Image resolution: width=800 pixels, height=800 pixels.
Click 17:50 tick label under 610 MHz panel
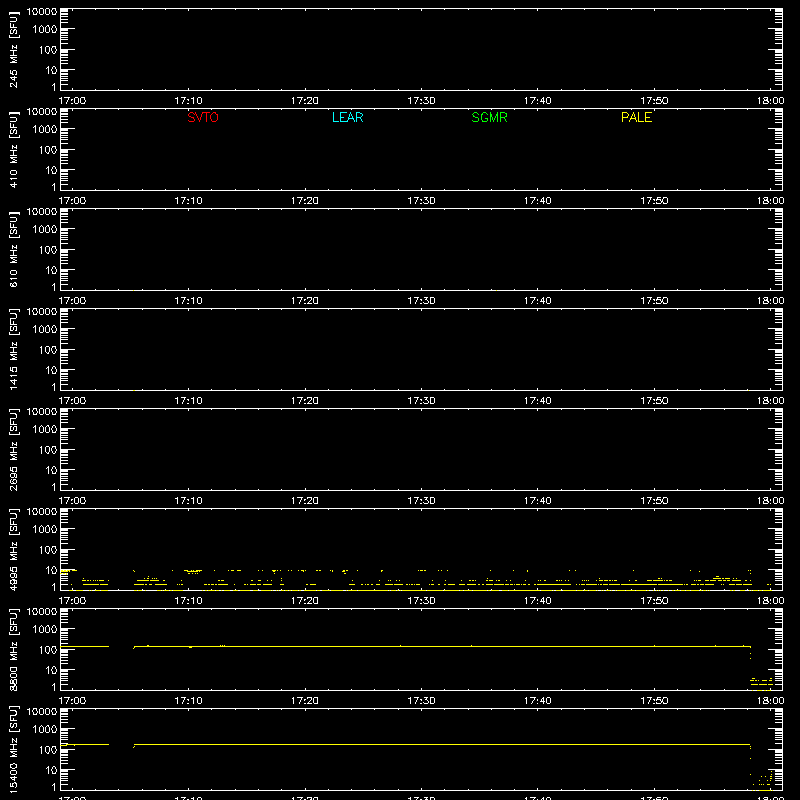(x=654, y=301)
